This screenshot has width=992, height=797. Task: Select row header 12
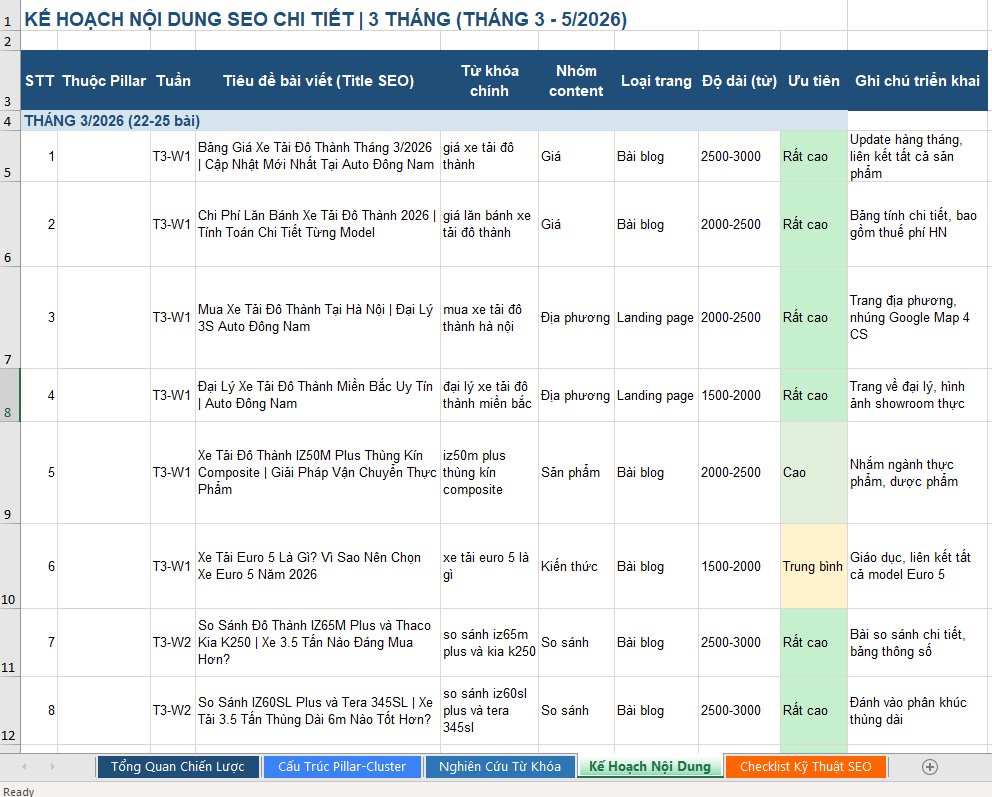coord(9,711)
